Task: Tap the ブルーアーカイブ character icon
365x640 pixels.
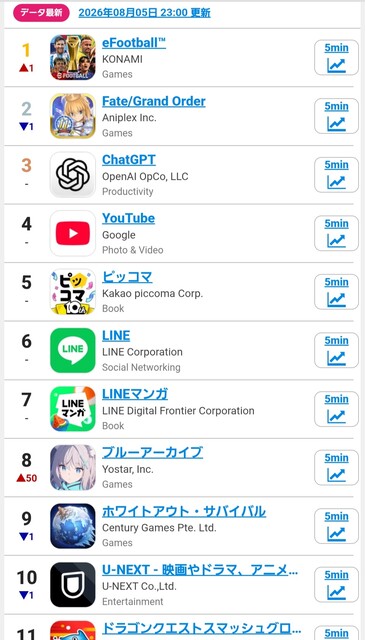Action: point(73,467)
